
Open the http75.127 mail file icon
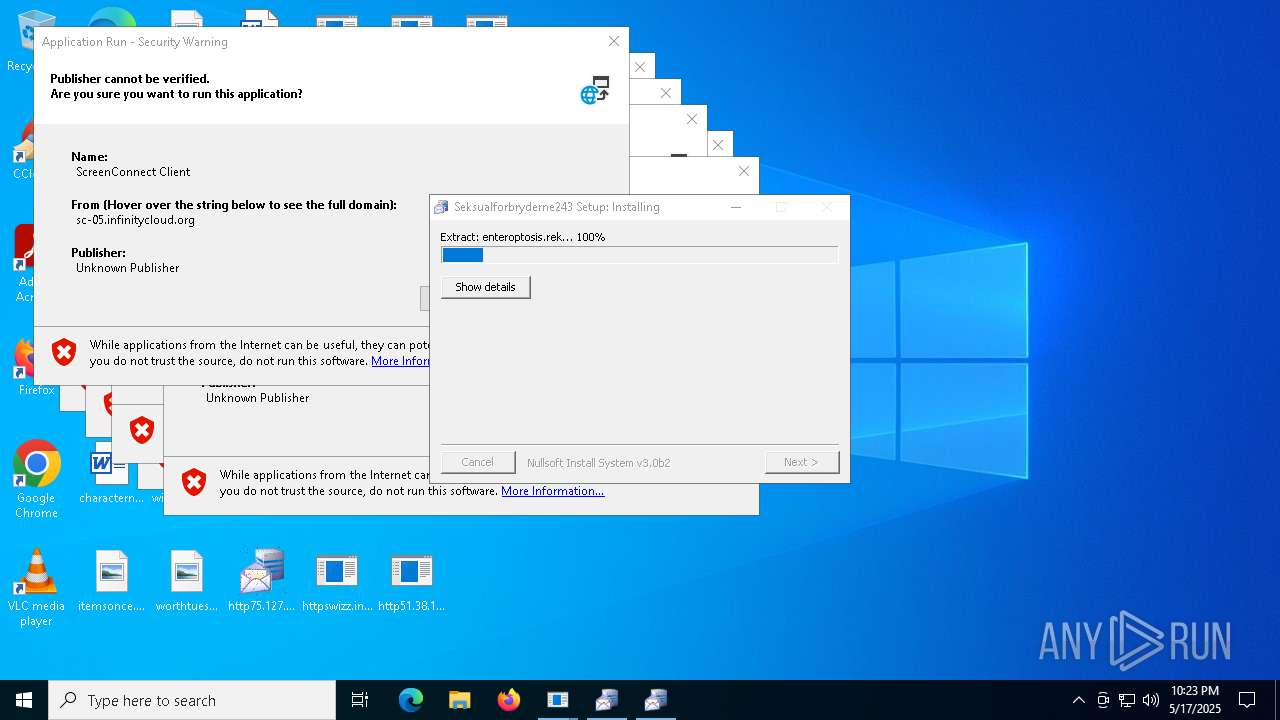262,581
